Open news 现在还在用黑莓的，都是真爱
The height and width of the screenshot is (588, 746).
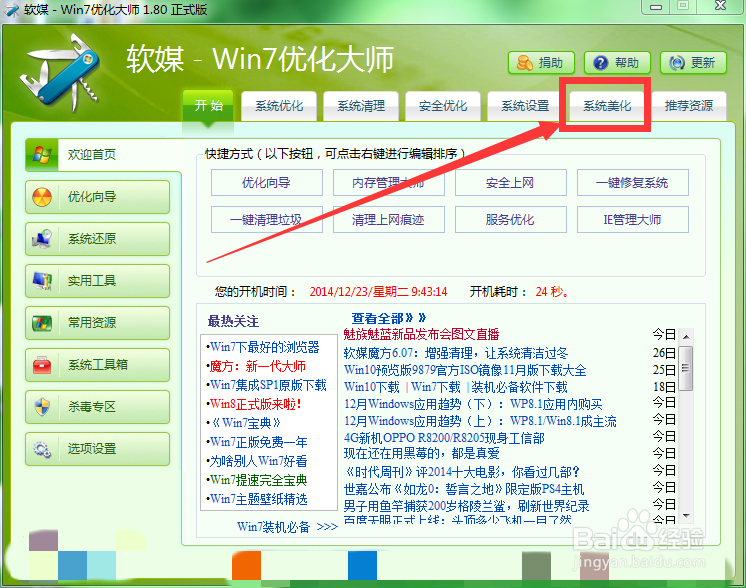point(422,453)
